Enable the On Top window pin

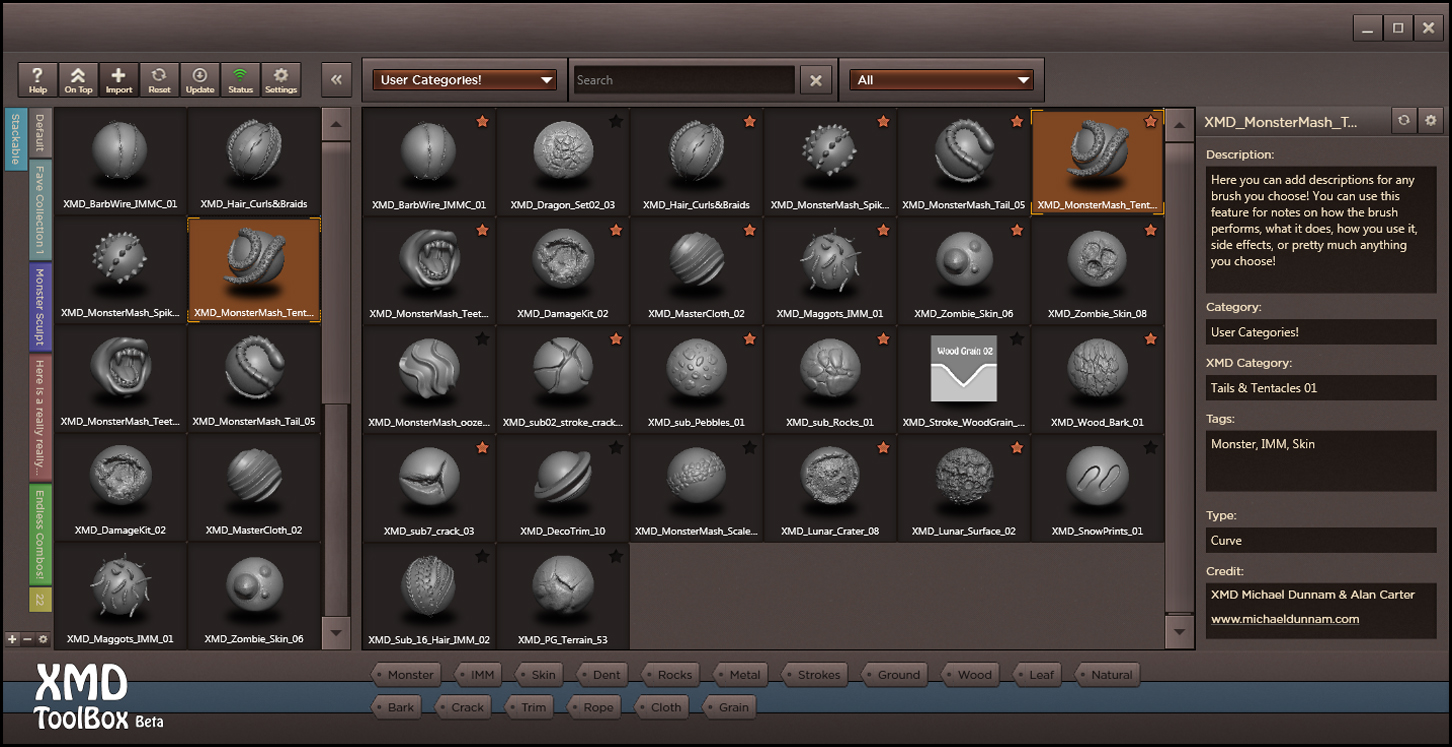pos(78,79)
